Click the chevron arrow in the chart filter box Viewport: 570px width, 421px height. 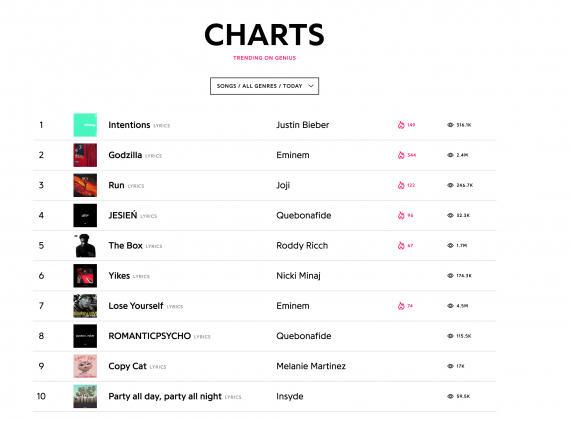(311, 86)
